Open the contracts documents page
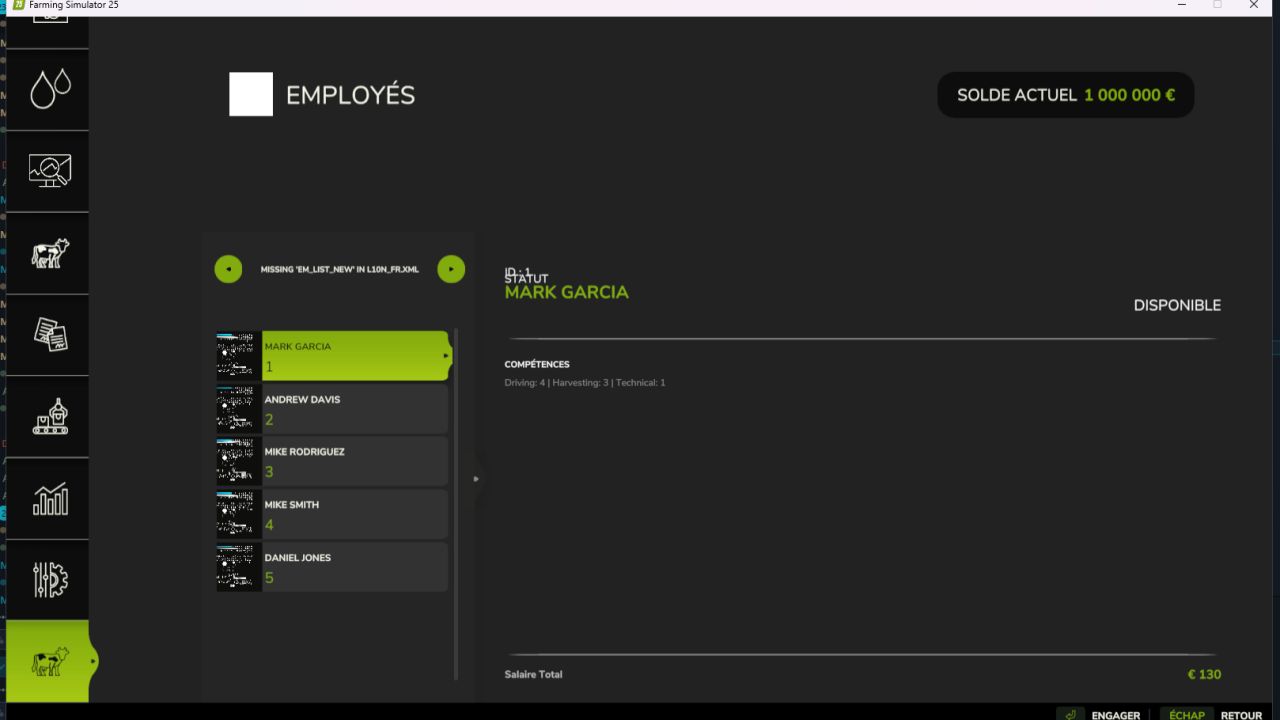Screen dimensions: 1280x720 (x=49, y=335)
